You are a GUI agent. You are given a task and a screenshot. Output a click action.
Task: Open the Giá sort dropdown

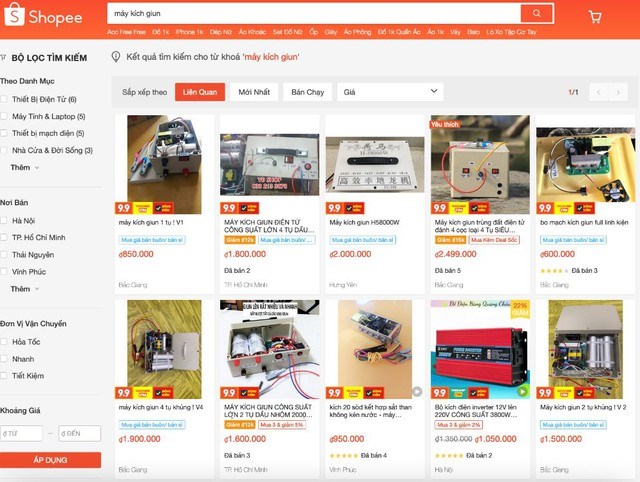[x=390, y=92]
